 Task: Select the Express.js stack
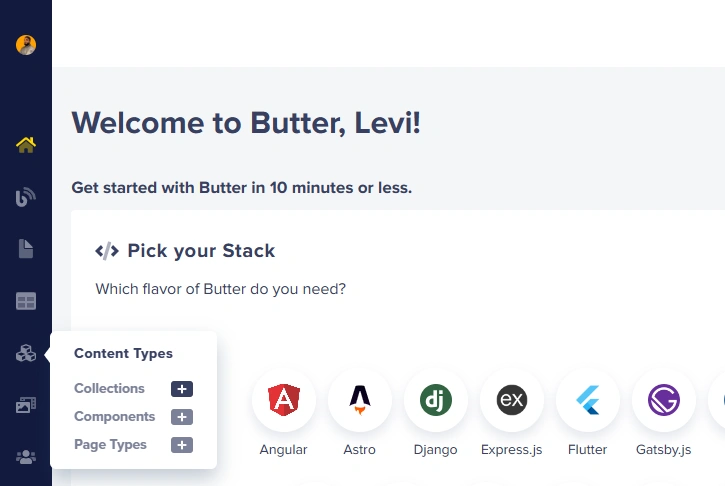(511, 400)
